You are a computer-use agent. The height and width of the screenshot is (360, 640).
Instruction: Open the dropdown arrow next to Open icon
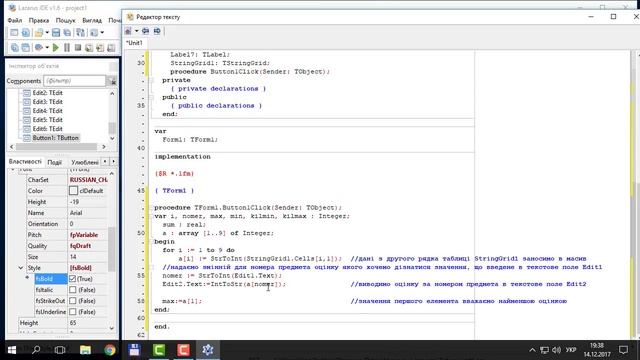click(47, 32)
